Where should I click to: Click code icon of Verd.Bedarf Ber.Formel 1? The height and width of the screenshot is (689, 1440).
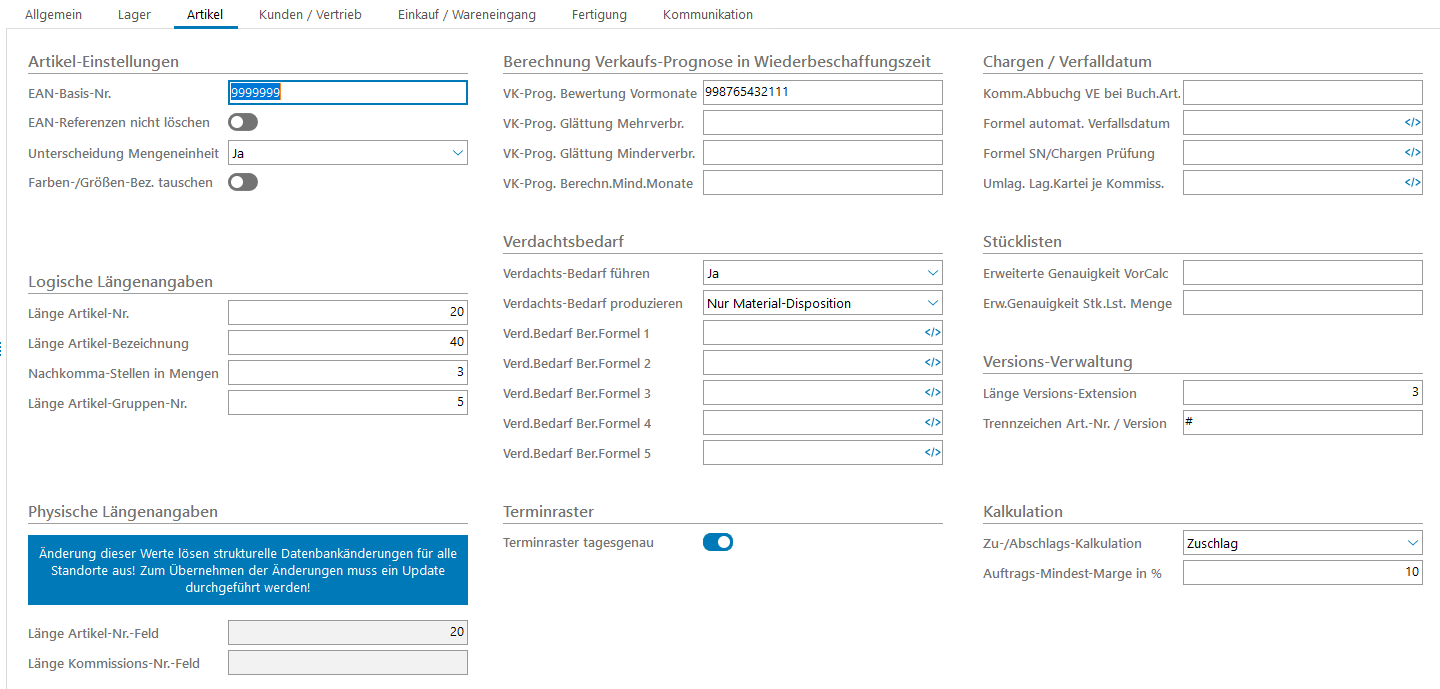coord(931,333)
